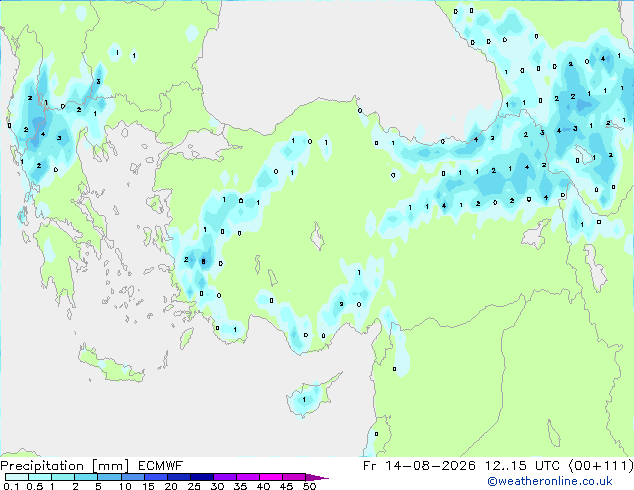Viewport: 634px width, 490px height.
Task: Click the '12..15 UTC' time text
Action: [x=523, y=466]
